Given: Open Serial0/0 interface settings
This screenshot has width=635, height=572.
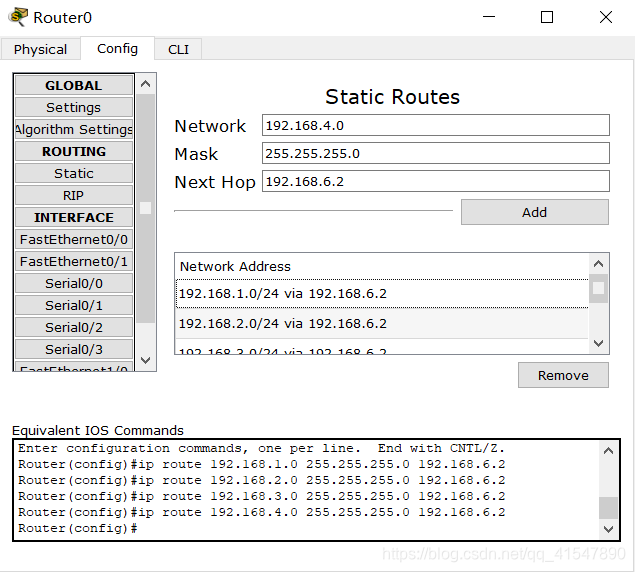Looking at the screenshot, I should [x=74, y=283].
